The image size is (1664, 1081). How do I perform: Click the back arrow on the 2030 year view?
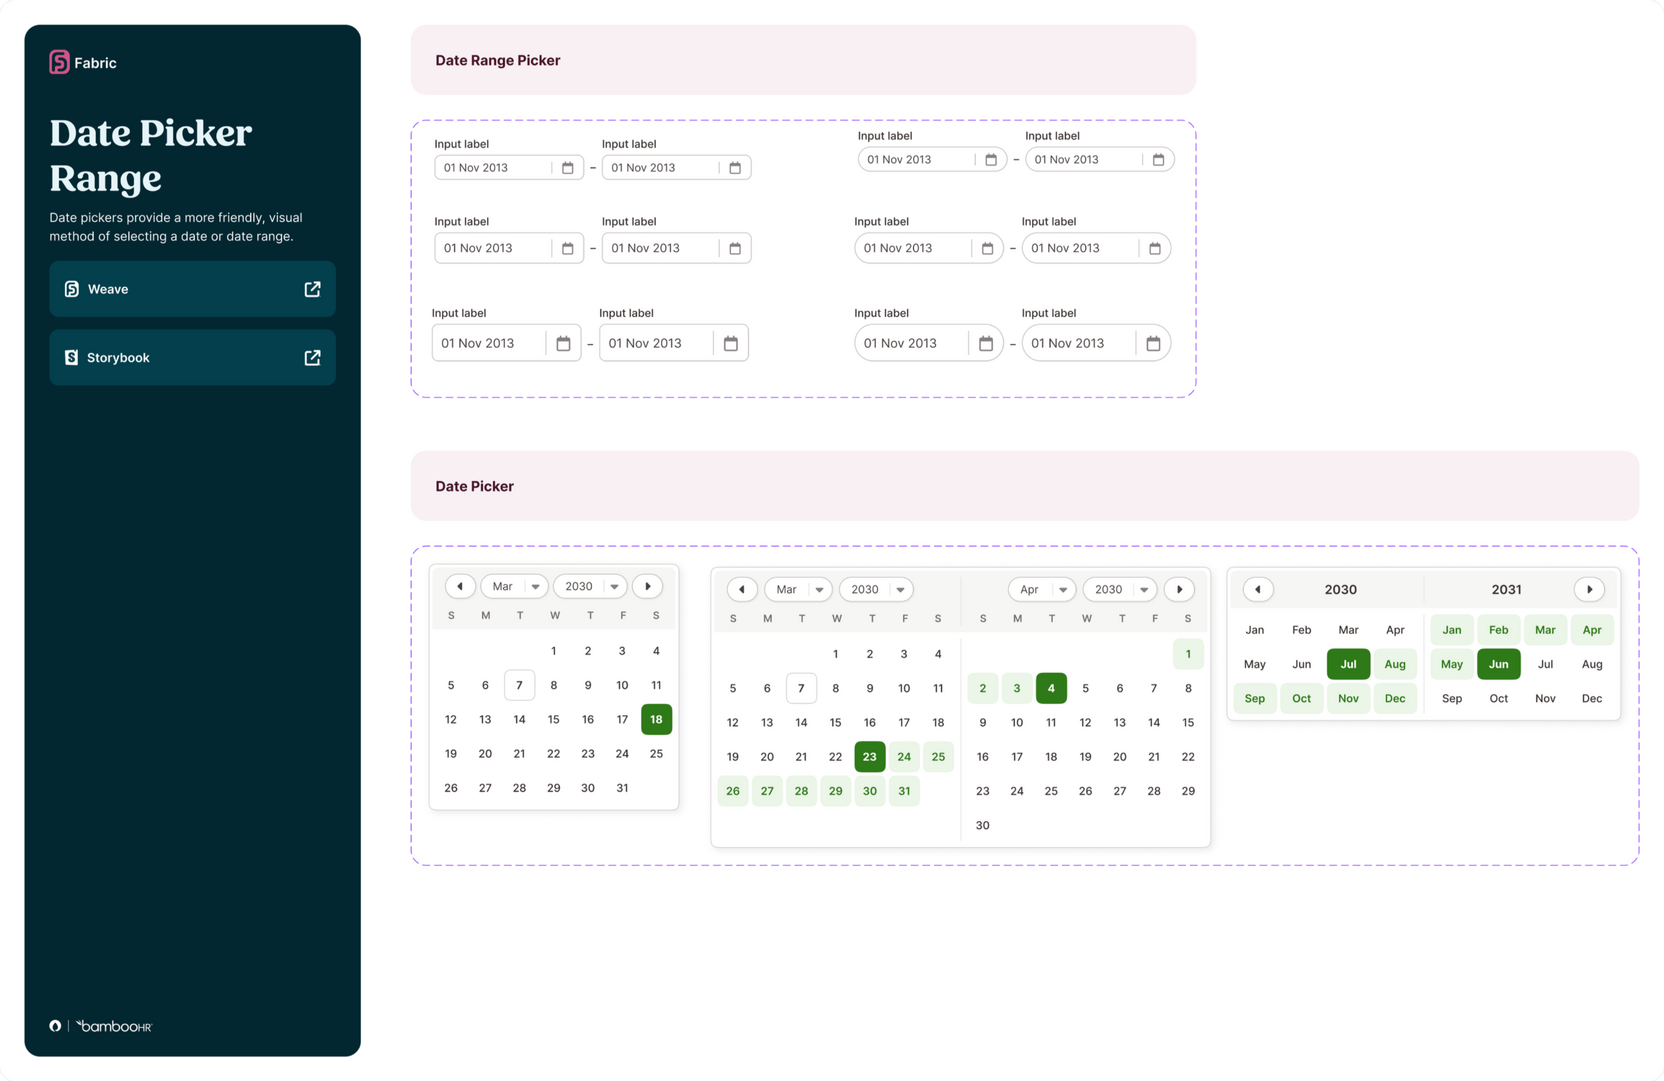(x=1258, y=589)
